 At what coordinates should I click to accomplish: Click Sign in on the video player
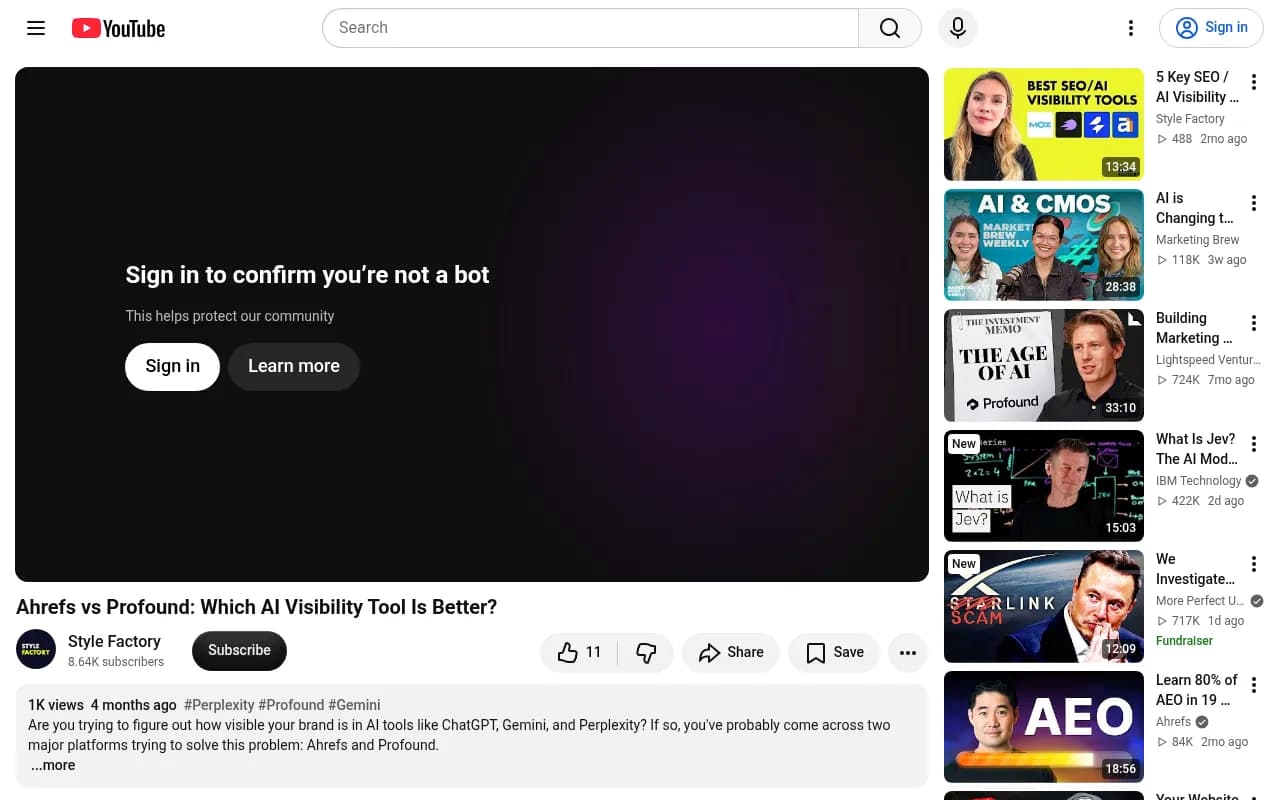point(172,366)
